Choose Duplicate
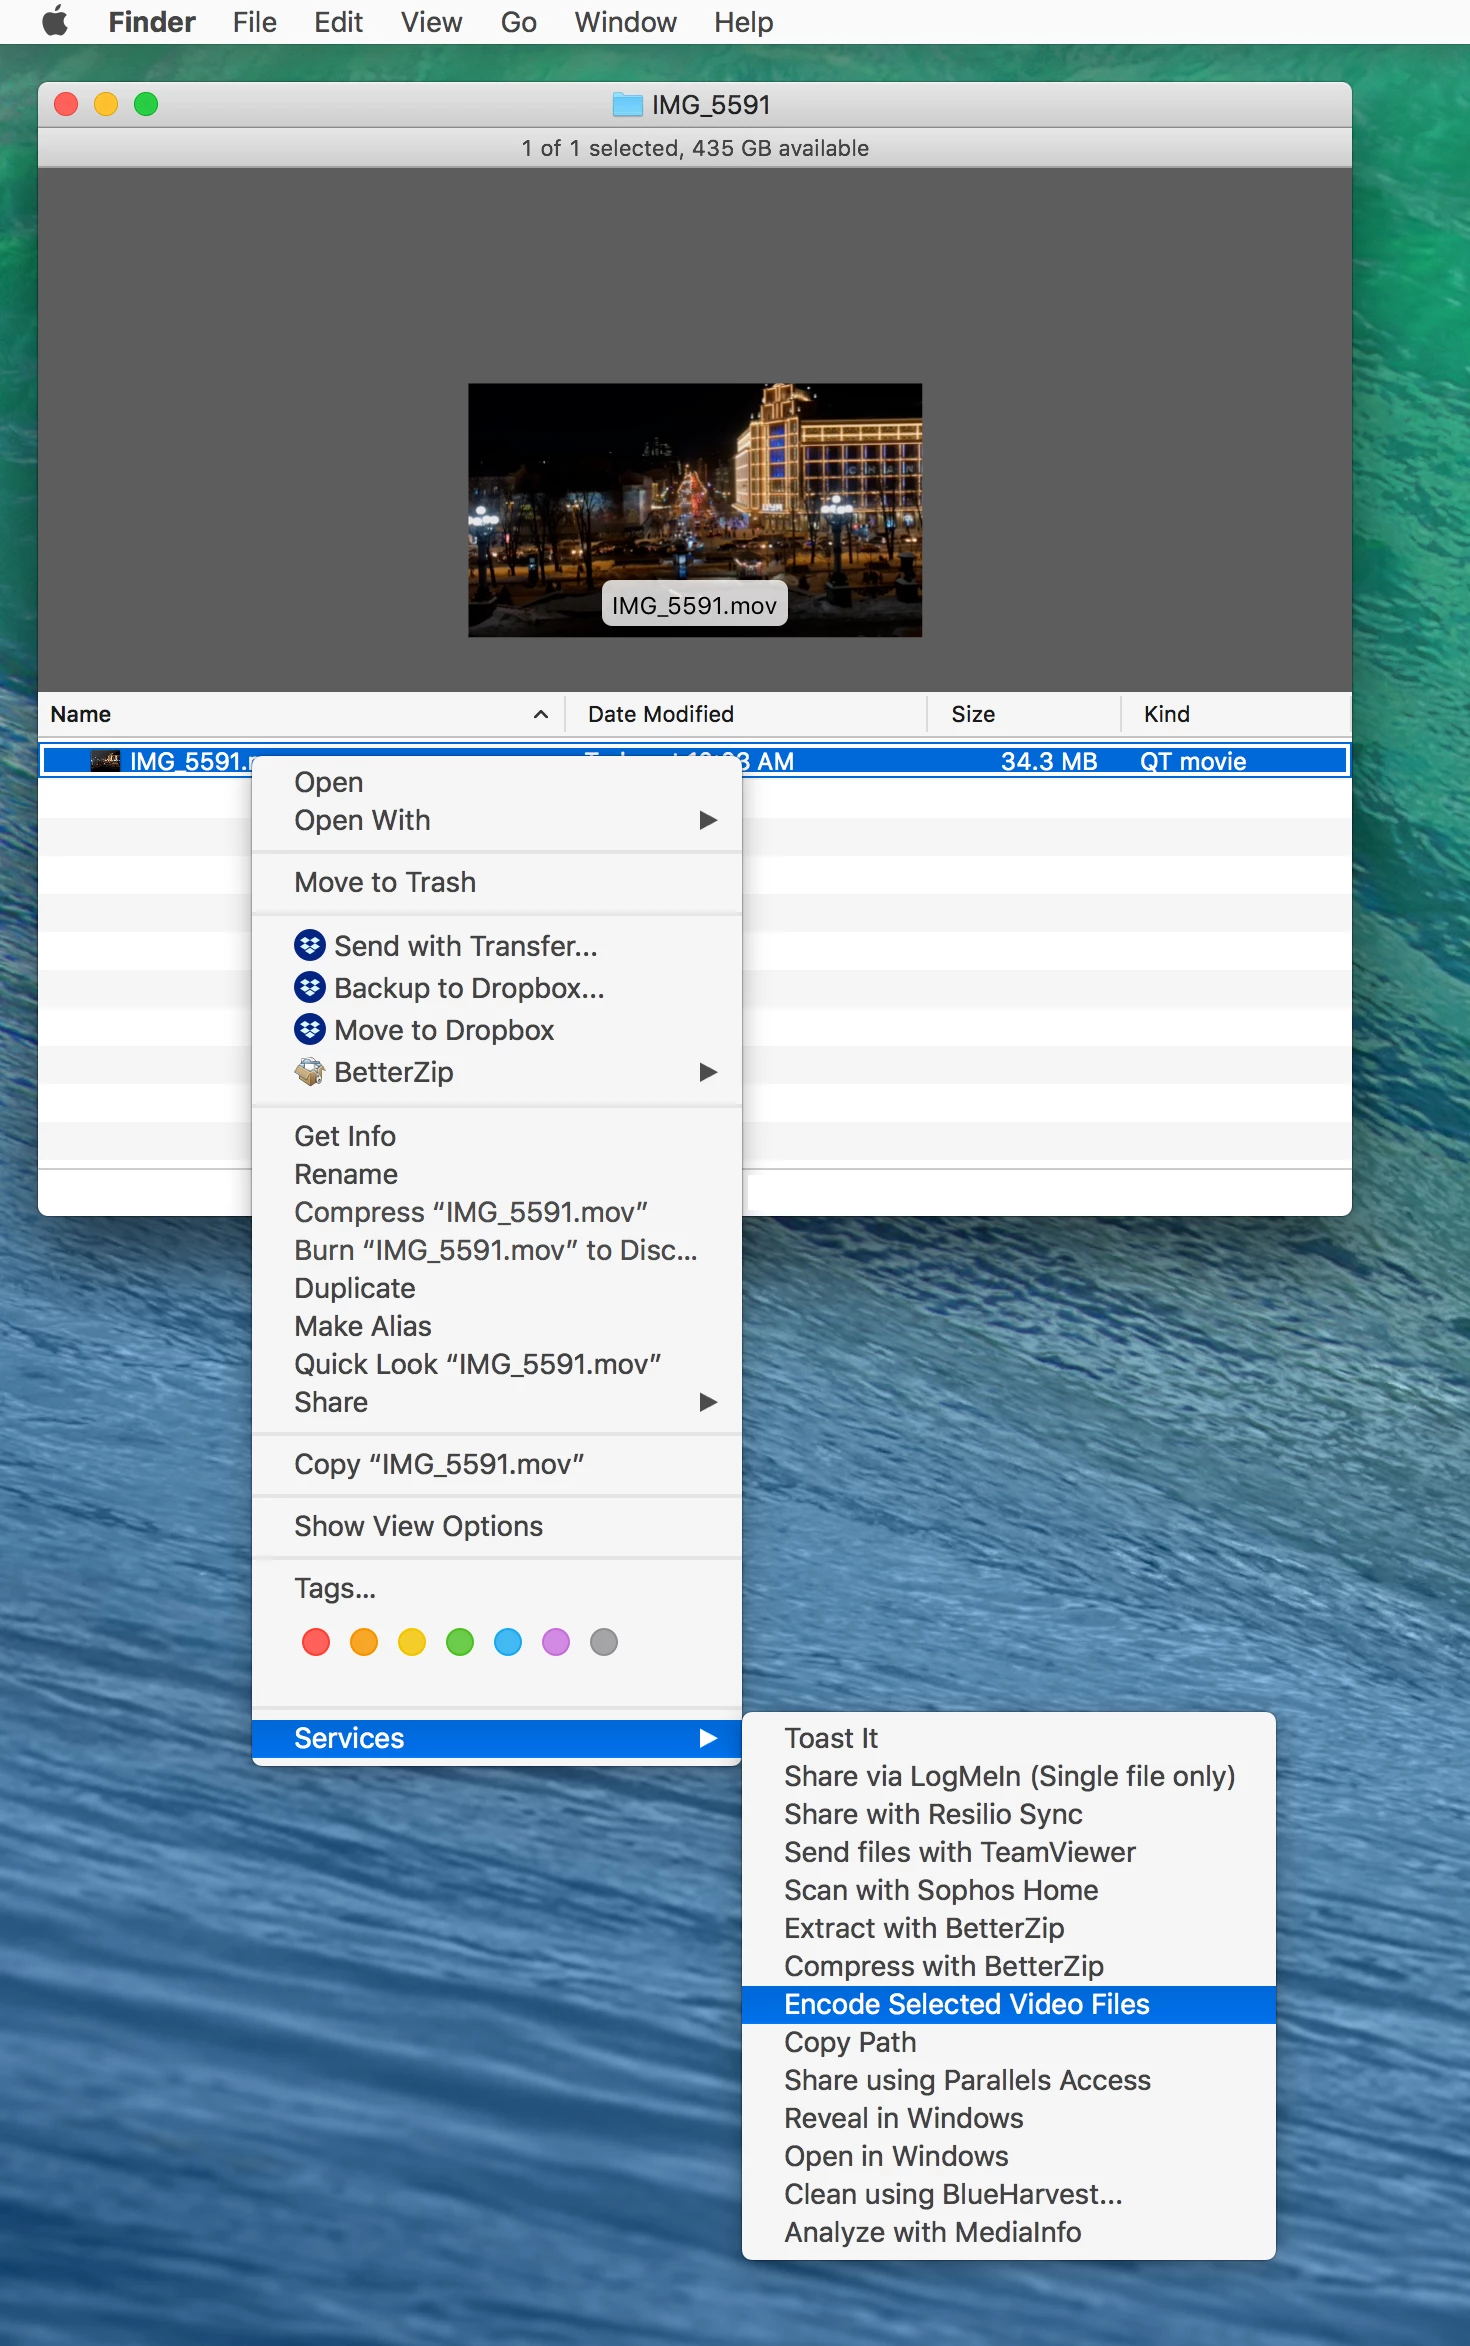 497,1288
